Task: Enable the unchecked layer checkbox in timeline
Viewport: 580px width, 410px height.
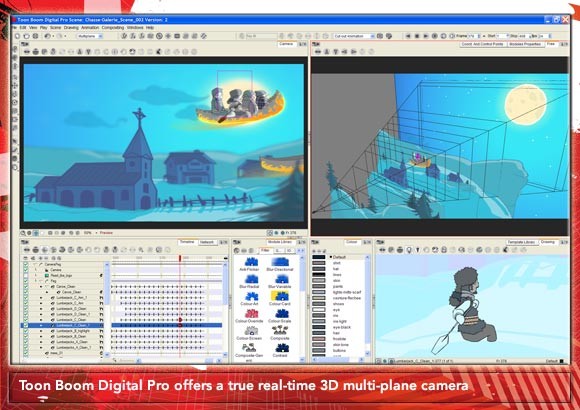Action: tap(26, 276)
